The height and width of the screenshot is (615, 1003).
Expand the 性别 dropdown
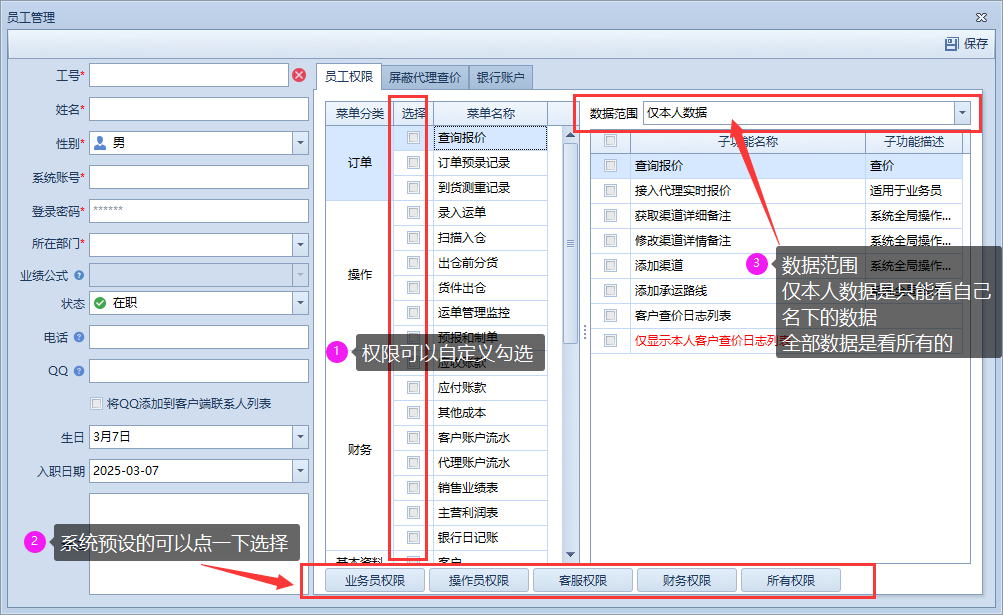(x=300, y=143)
